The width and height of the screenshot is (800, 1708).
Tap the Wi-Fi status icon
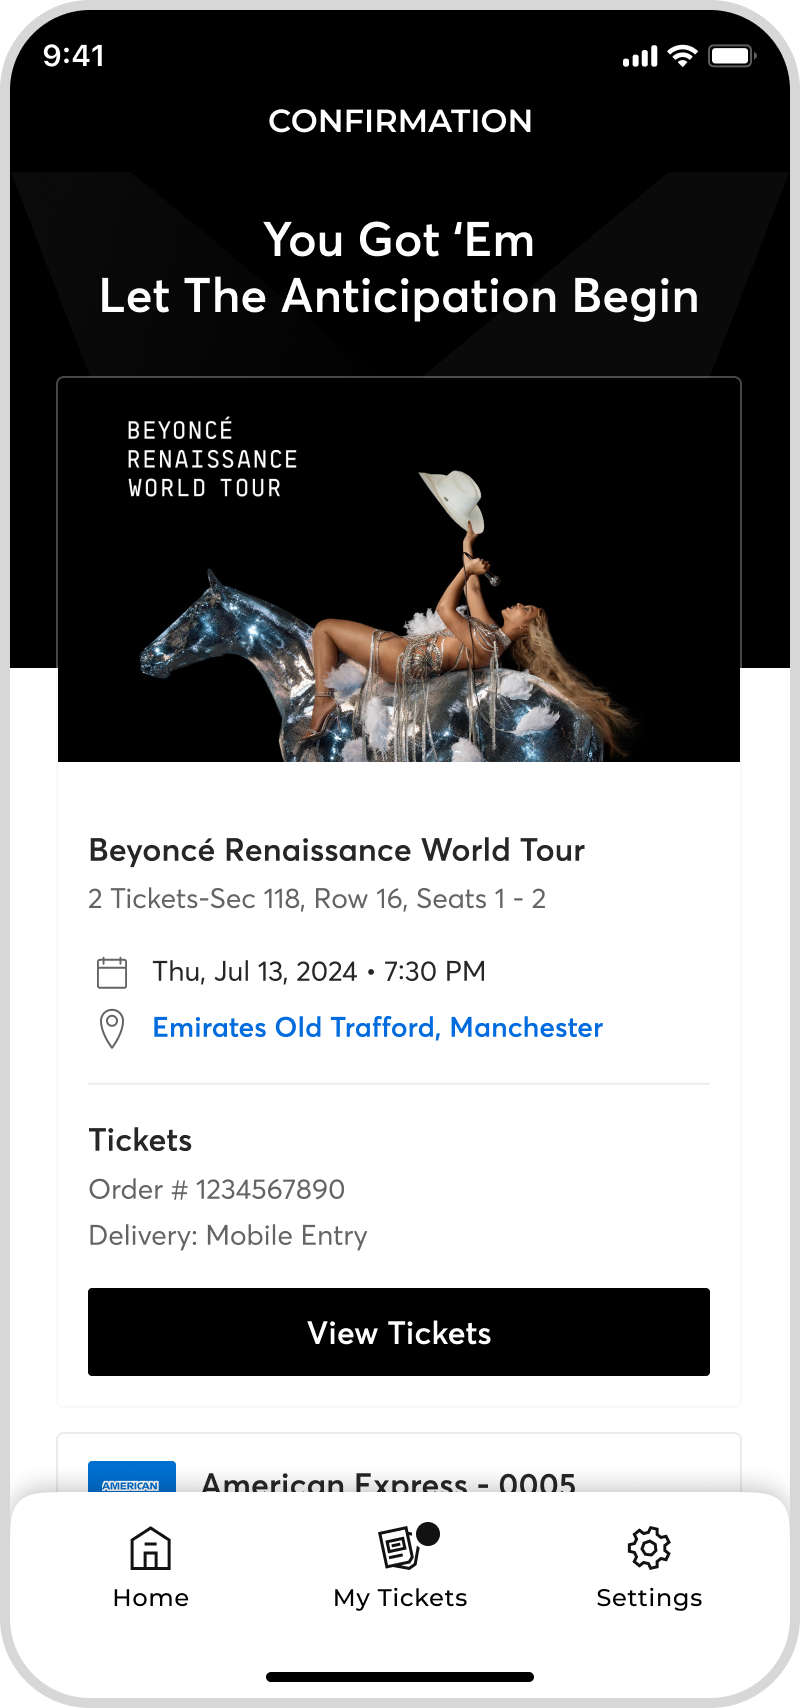tap(683, 56)
